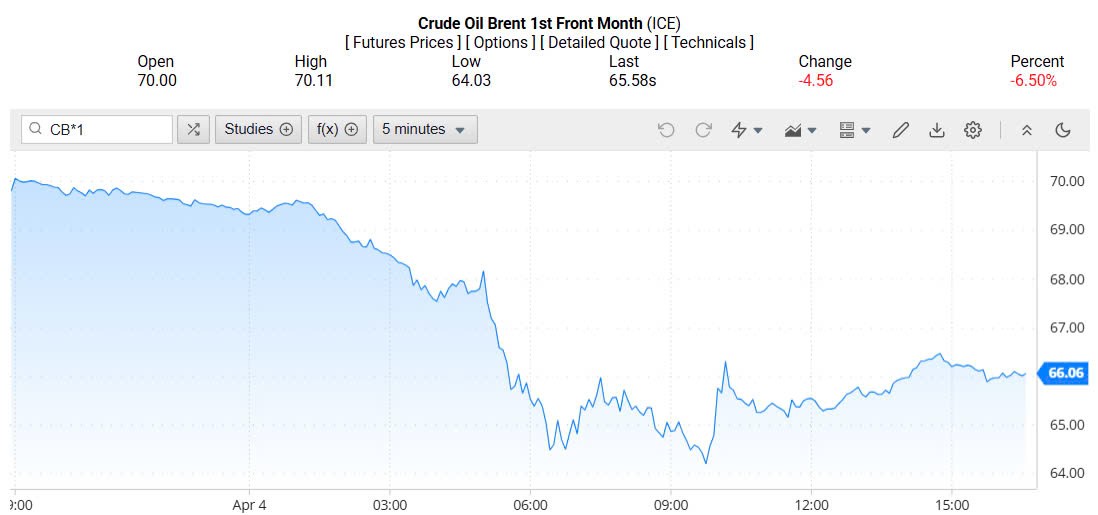Go to the Detailed Quote link
Screen dimensions: 1098x515
pos(599,42)
